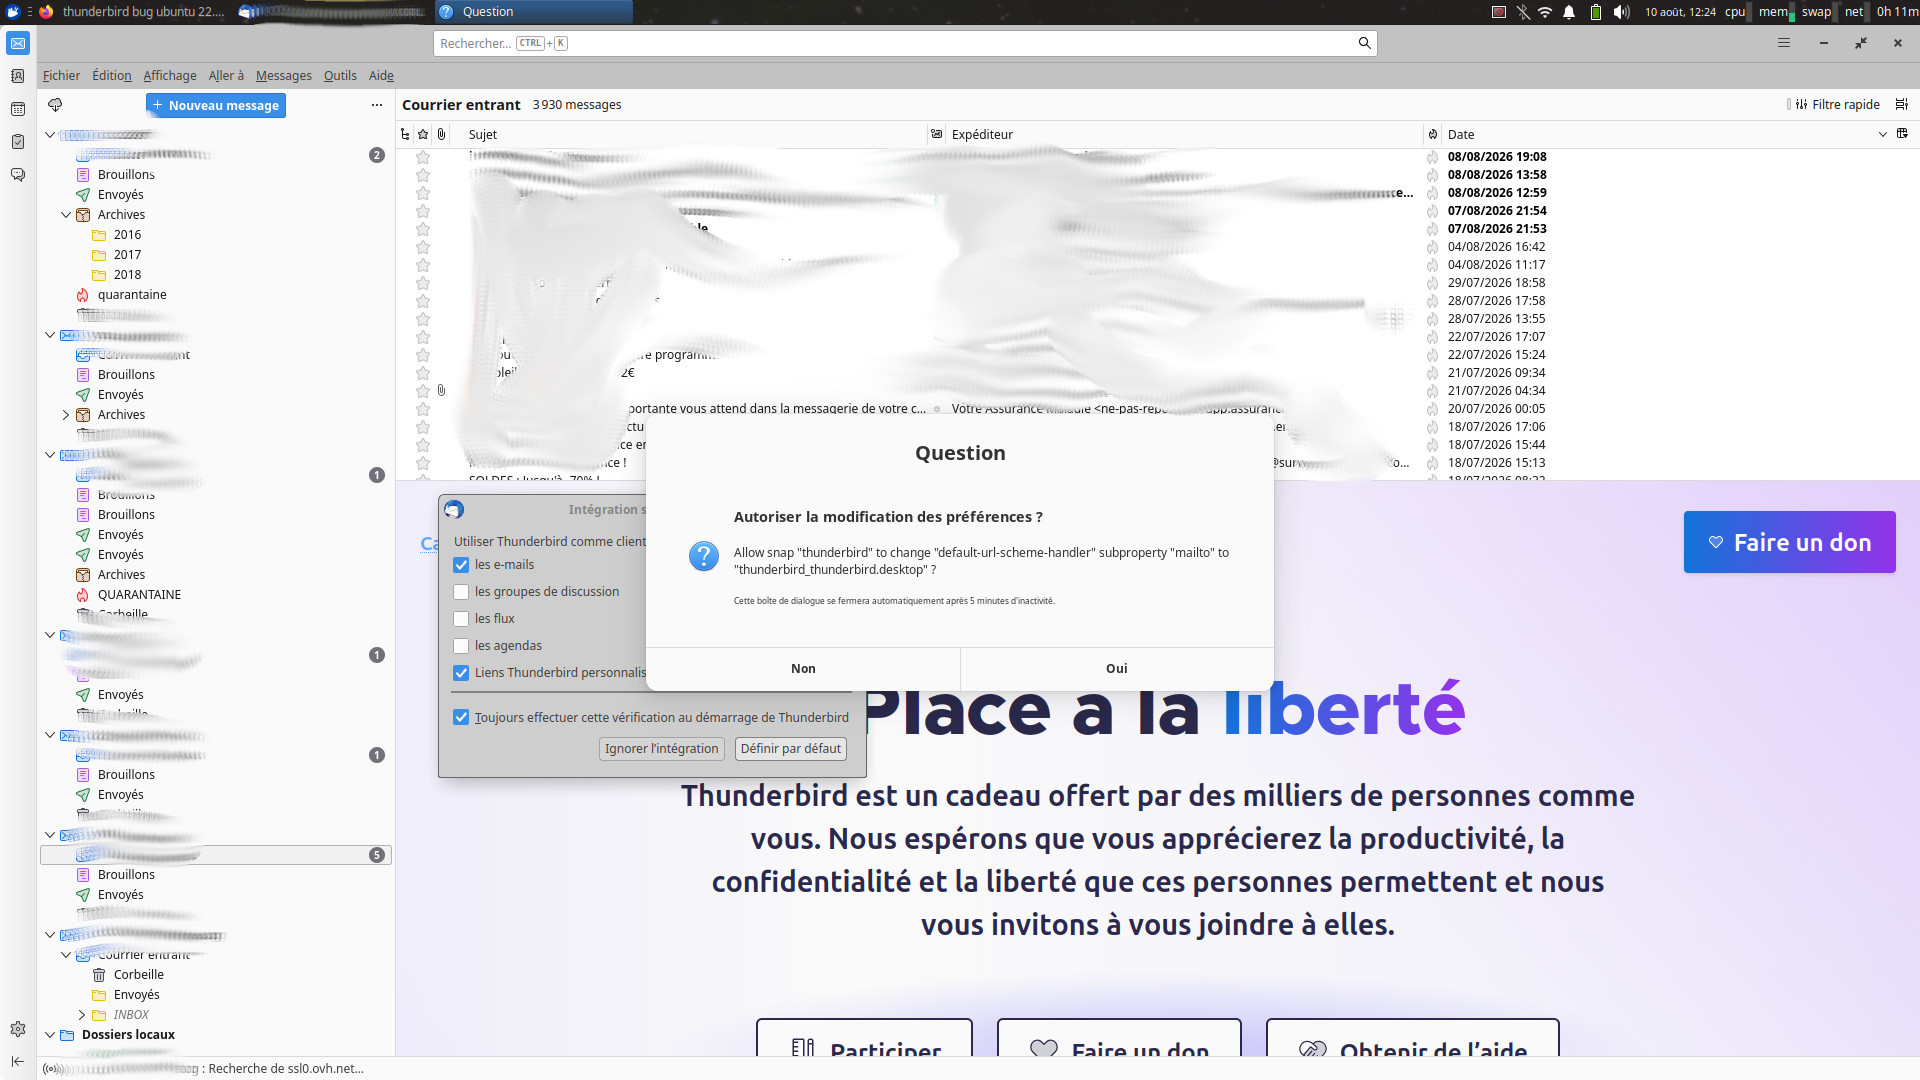Viewport: 1920px width, 1080px height.
Task: Check les groupes de discussion checkbox
Action: (x=461, y=592)
